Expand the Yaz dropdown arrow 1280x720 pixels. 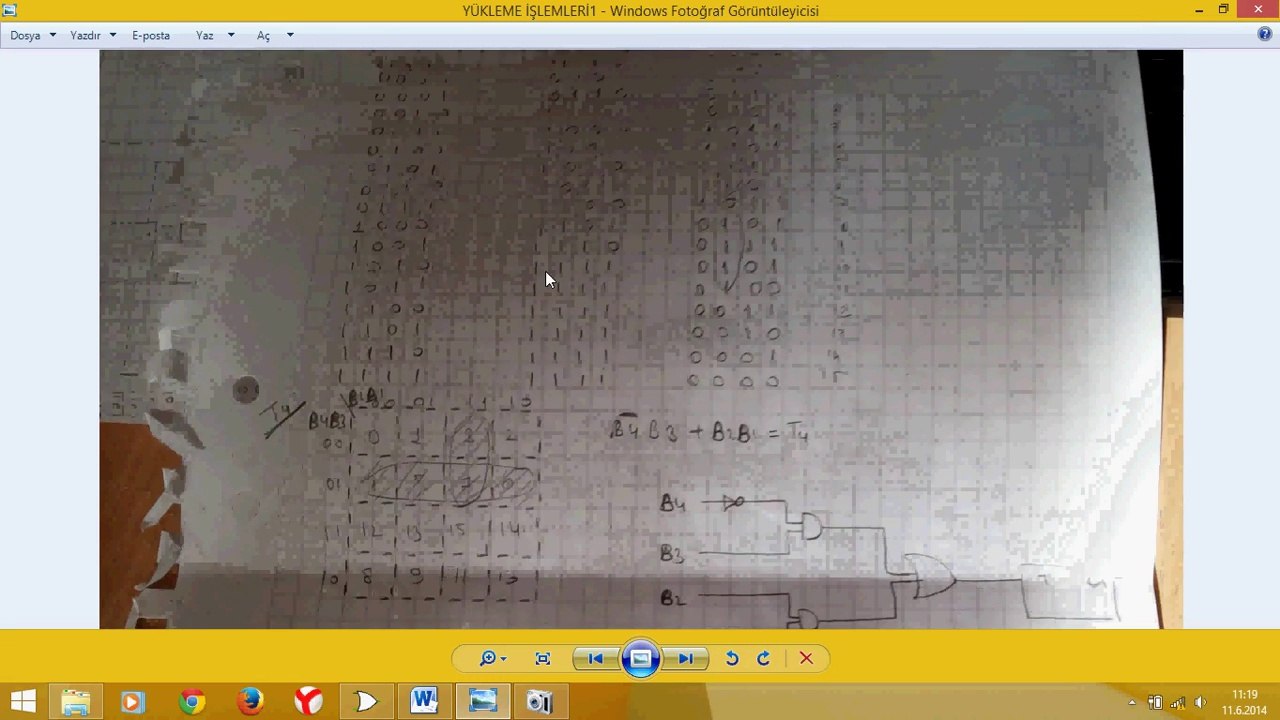click(231, 35)
